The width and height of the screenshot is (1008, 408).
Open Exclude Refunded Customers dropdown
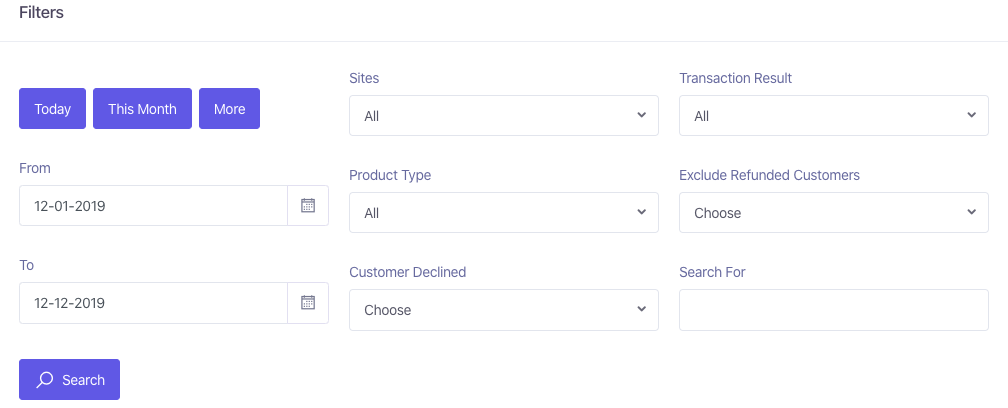(x=834, y=213)
